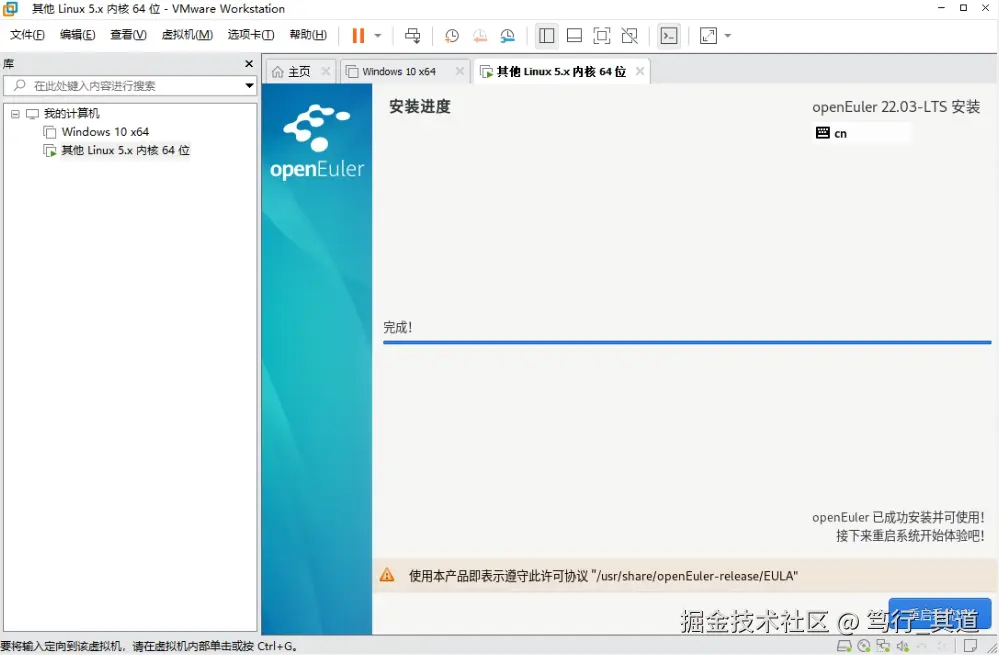
Task: Click openEuler 22.03-LTS 安装 title text
Action: tap(896, 107)
